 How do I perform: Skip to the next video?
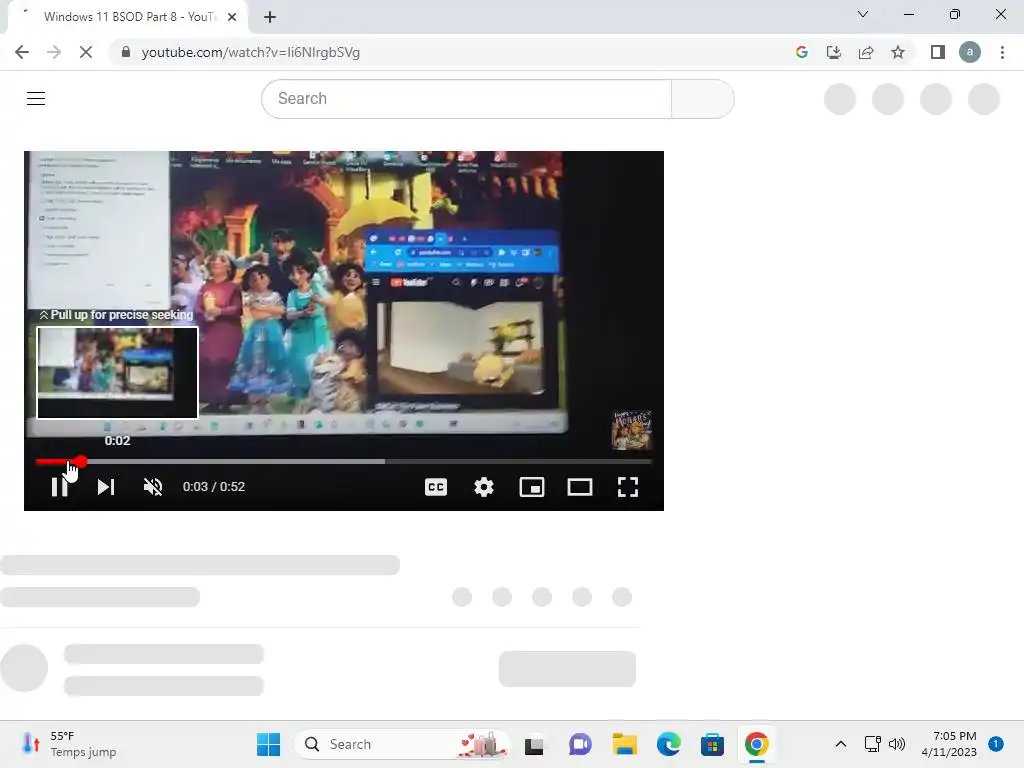[106, 487]
